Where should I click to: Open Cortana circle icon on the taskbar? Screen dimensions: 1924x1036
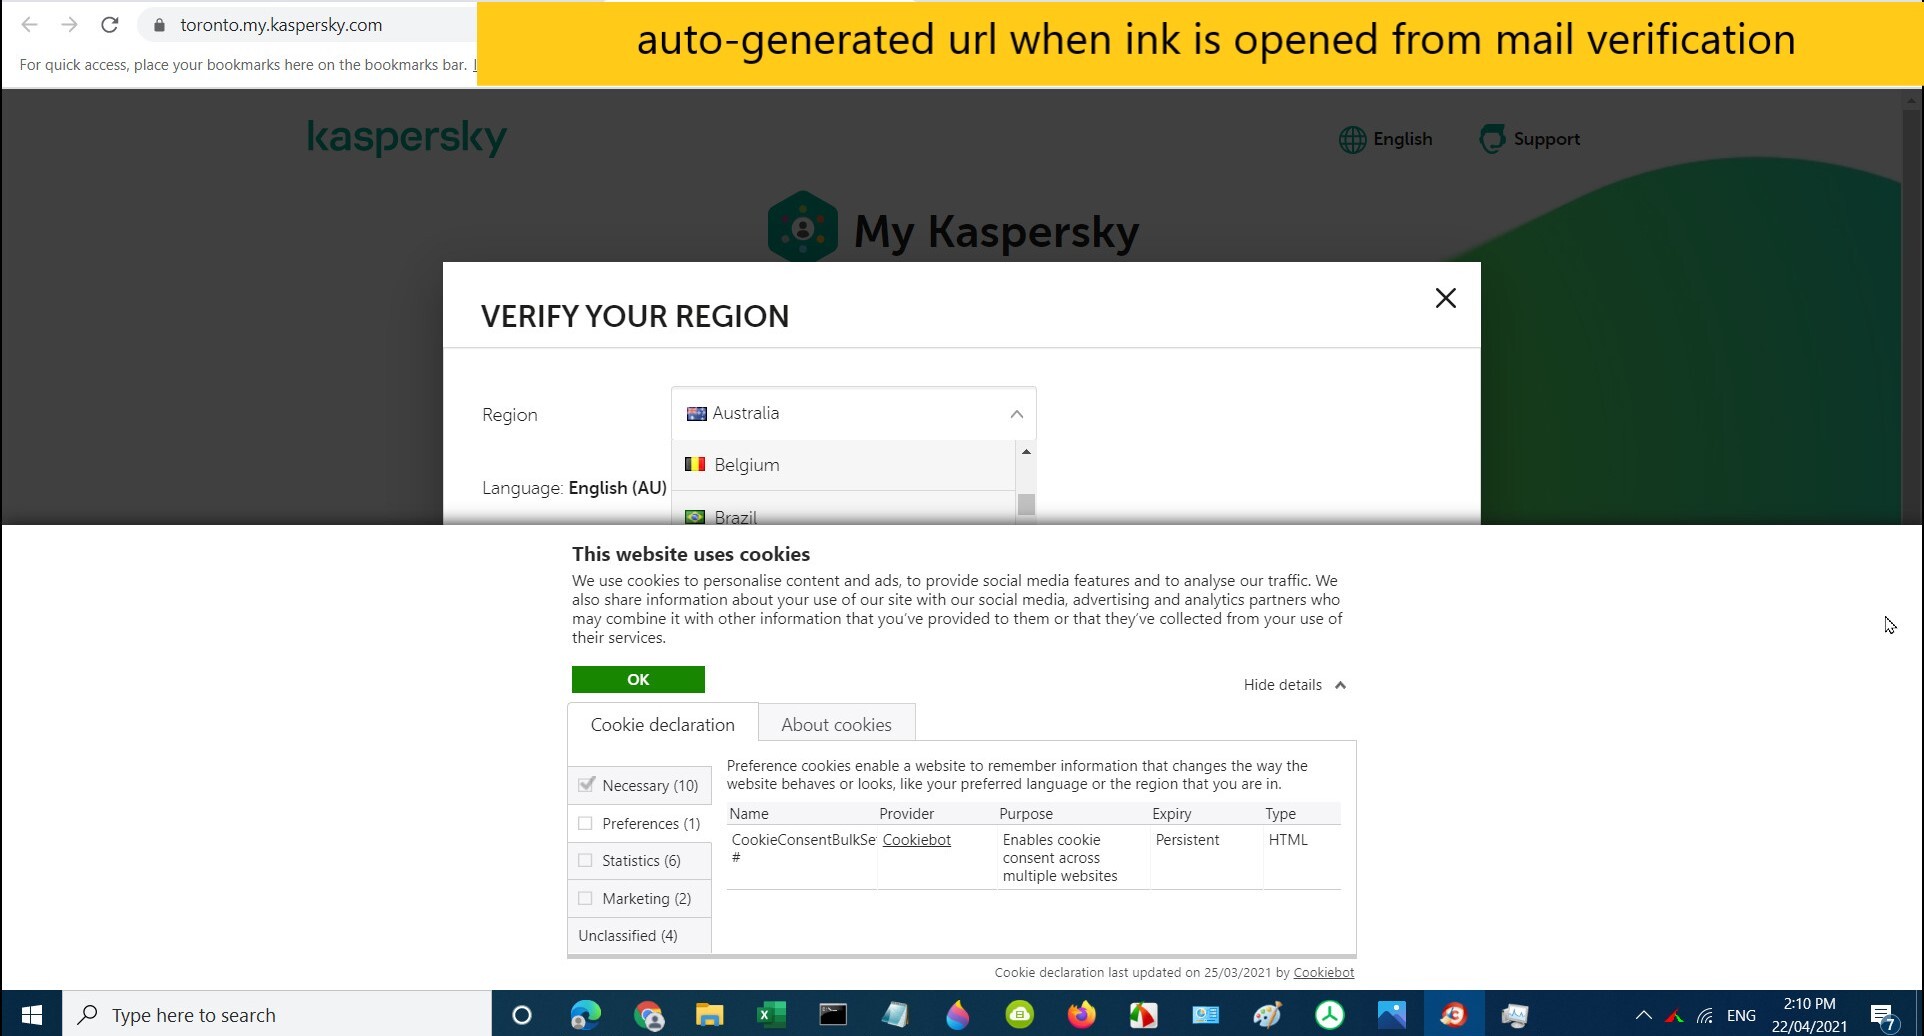521,1016
